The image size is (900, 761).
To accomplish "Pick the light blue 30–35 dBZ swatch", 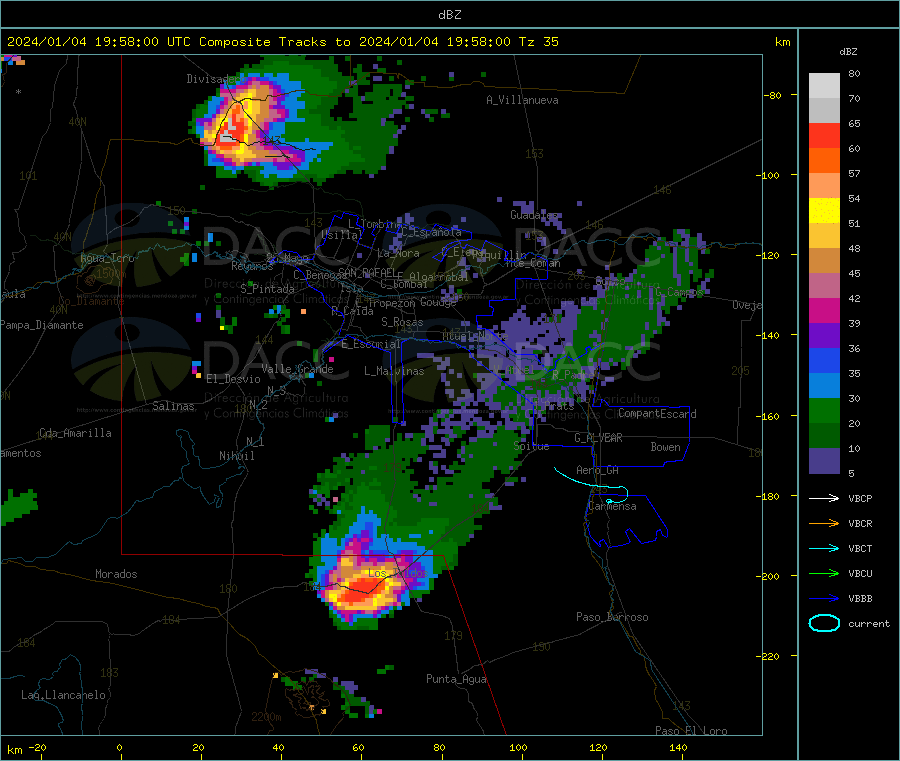I will coord(824,386).
